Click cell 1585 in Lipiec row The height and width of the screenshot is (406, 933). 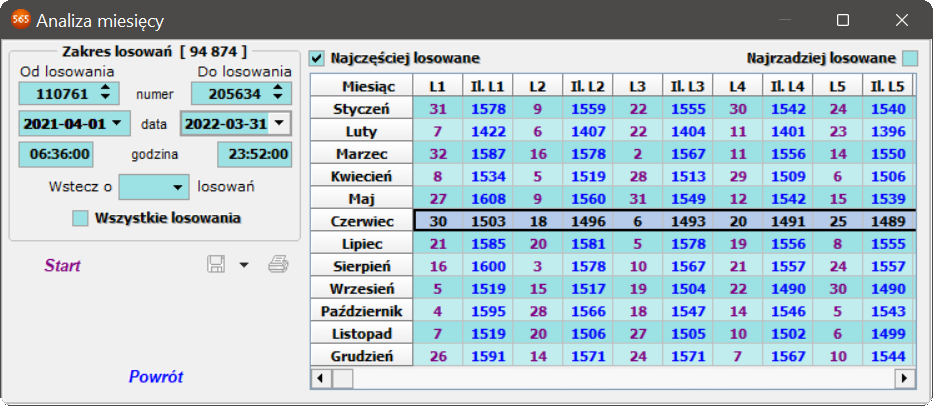tap(488, 244)
